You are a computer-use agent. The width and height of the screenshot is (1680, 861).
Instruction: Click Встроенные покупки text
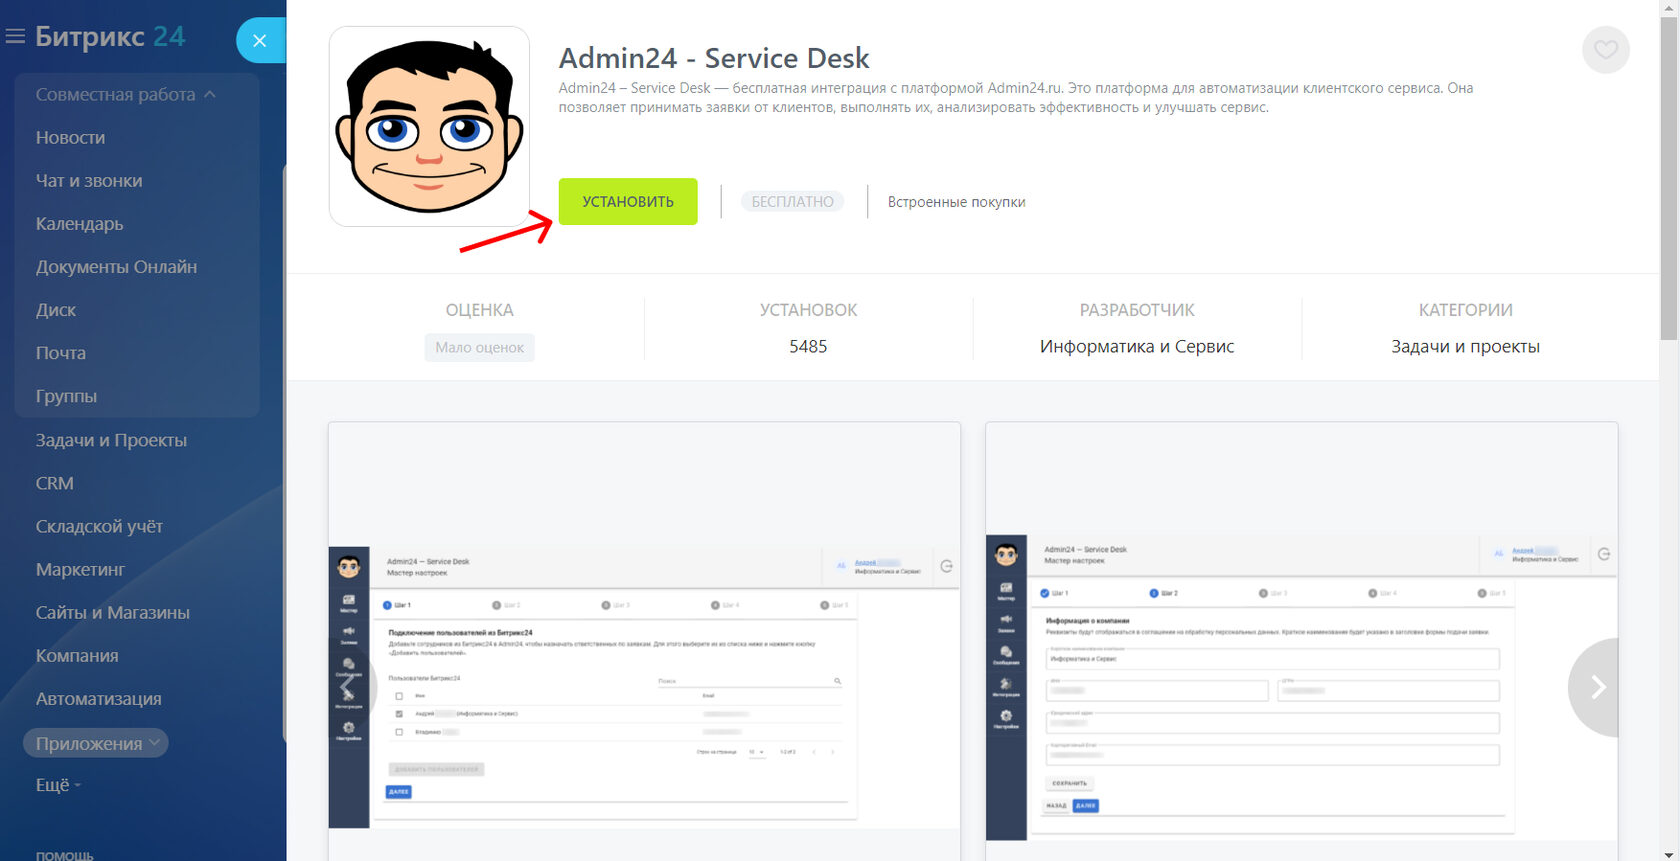pos(957,202)
